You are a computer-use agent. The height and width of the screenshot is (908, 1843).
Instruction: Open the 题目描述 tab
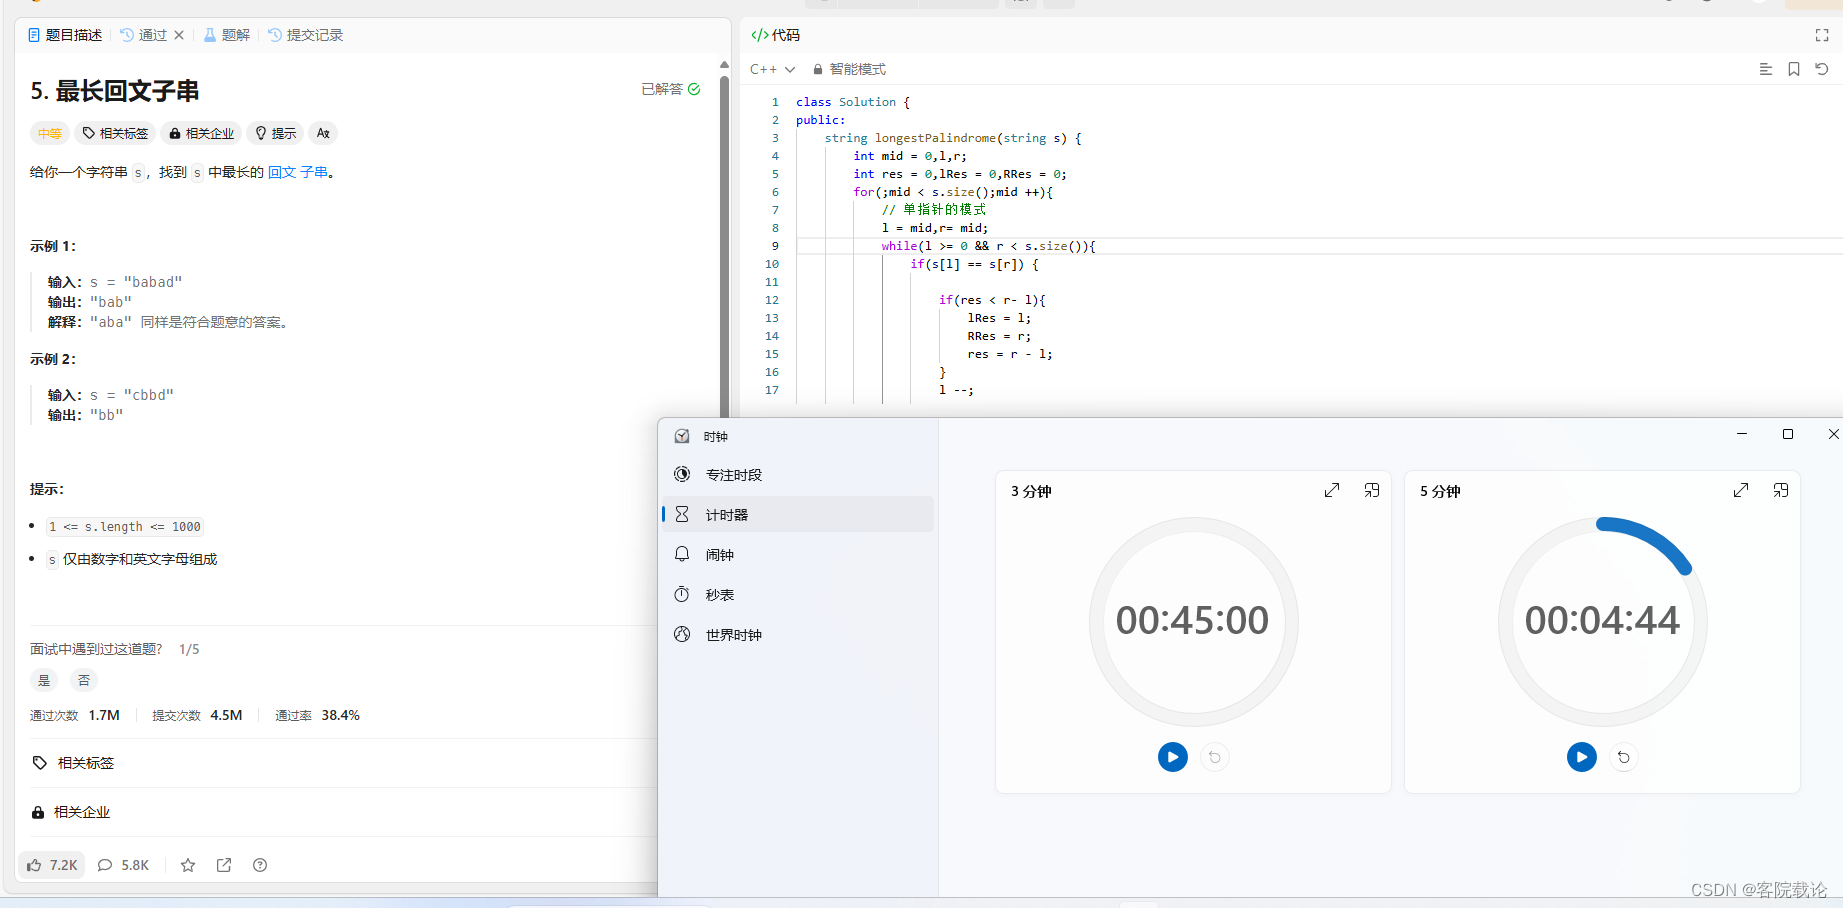pos(65,35)
